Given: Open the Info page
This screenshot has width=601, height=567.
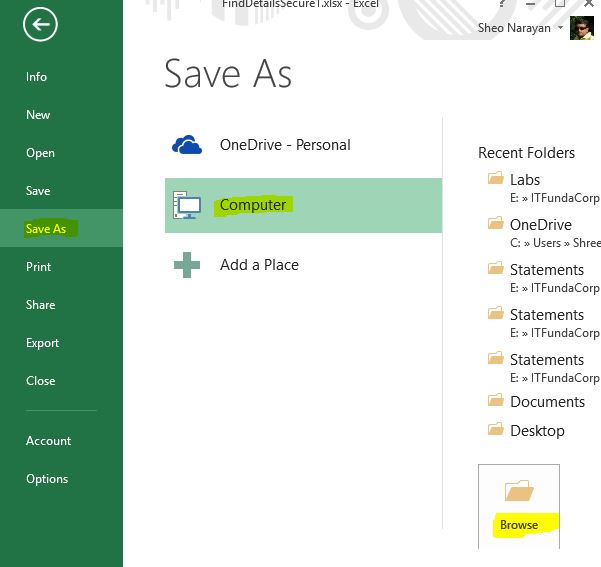Looking at the screenshot, I should coord(36,77).
